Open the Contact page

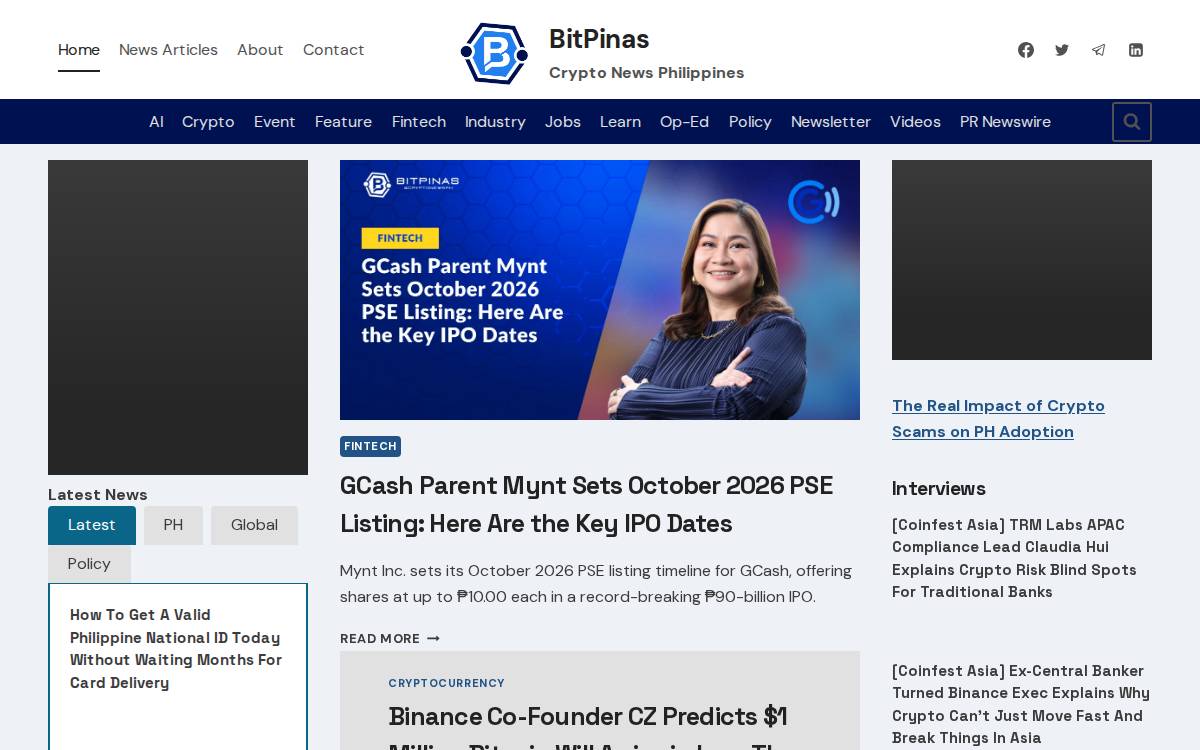pos(333,50)
